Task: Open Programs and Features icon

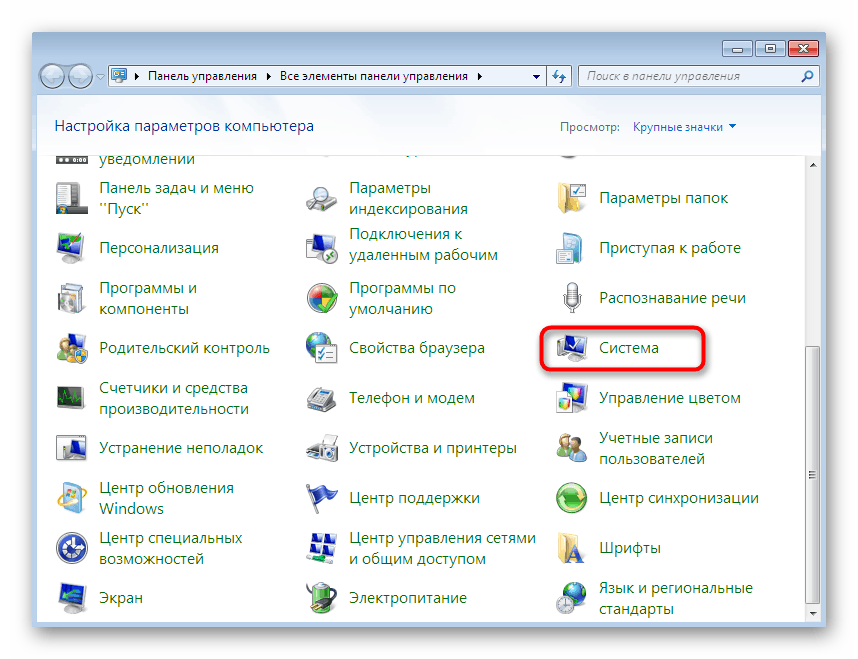Action: (x=72, y=298)
